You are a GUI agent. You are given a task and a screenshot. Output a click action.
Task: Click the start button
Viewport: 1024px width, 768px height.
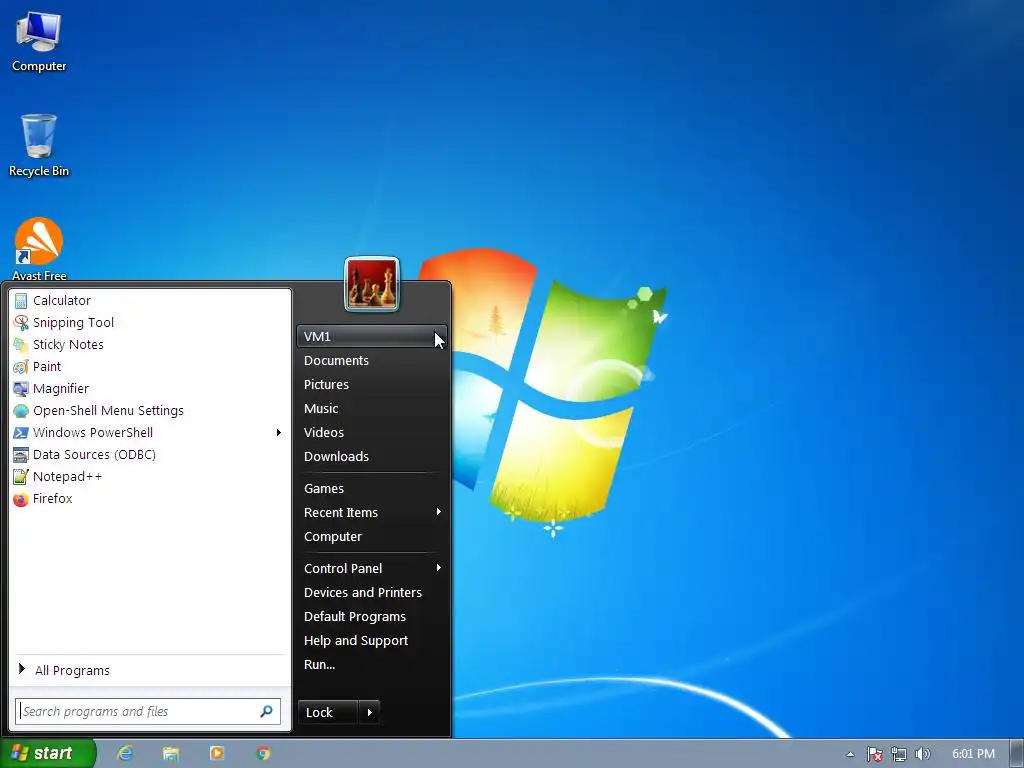coord(48,754)
